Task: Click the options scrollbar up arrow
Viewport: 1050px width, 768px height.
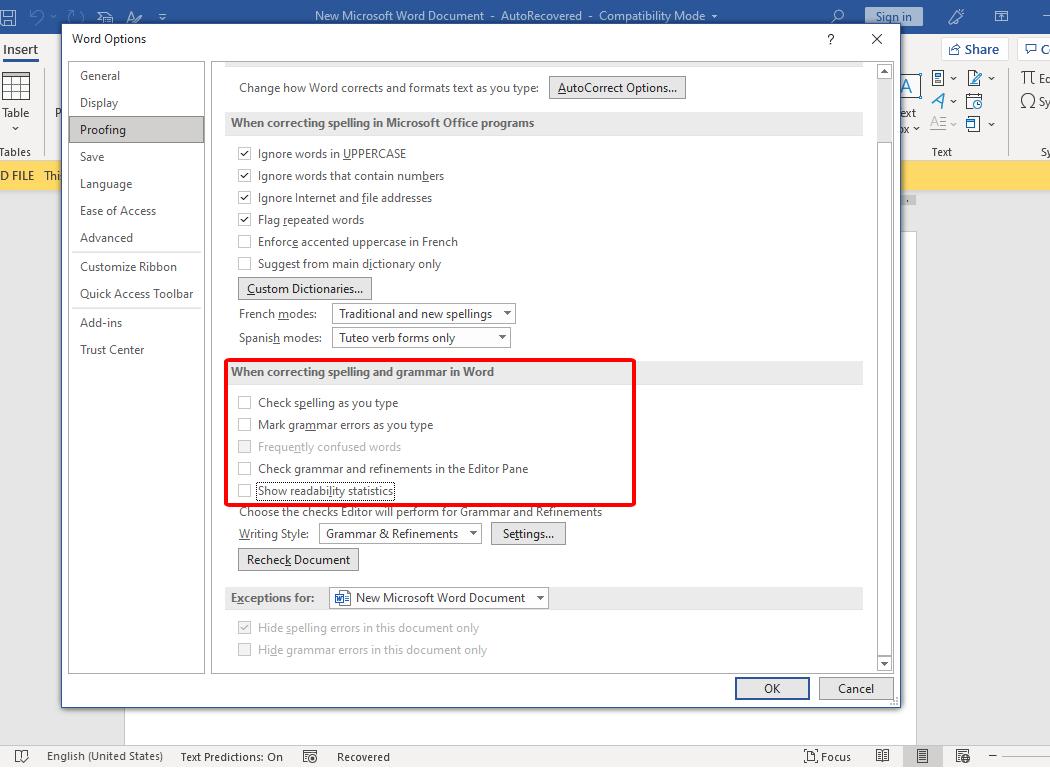Action: tap(884, 71)
